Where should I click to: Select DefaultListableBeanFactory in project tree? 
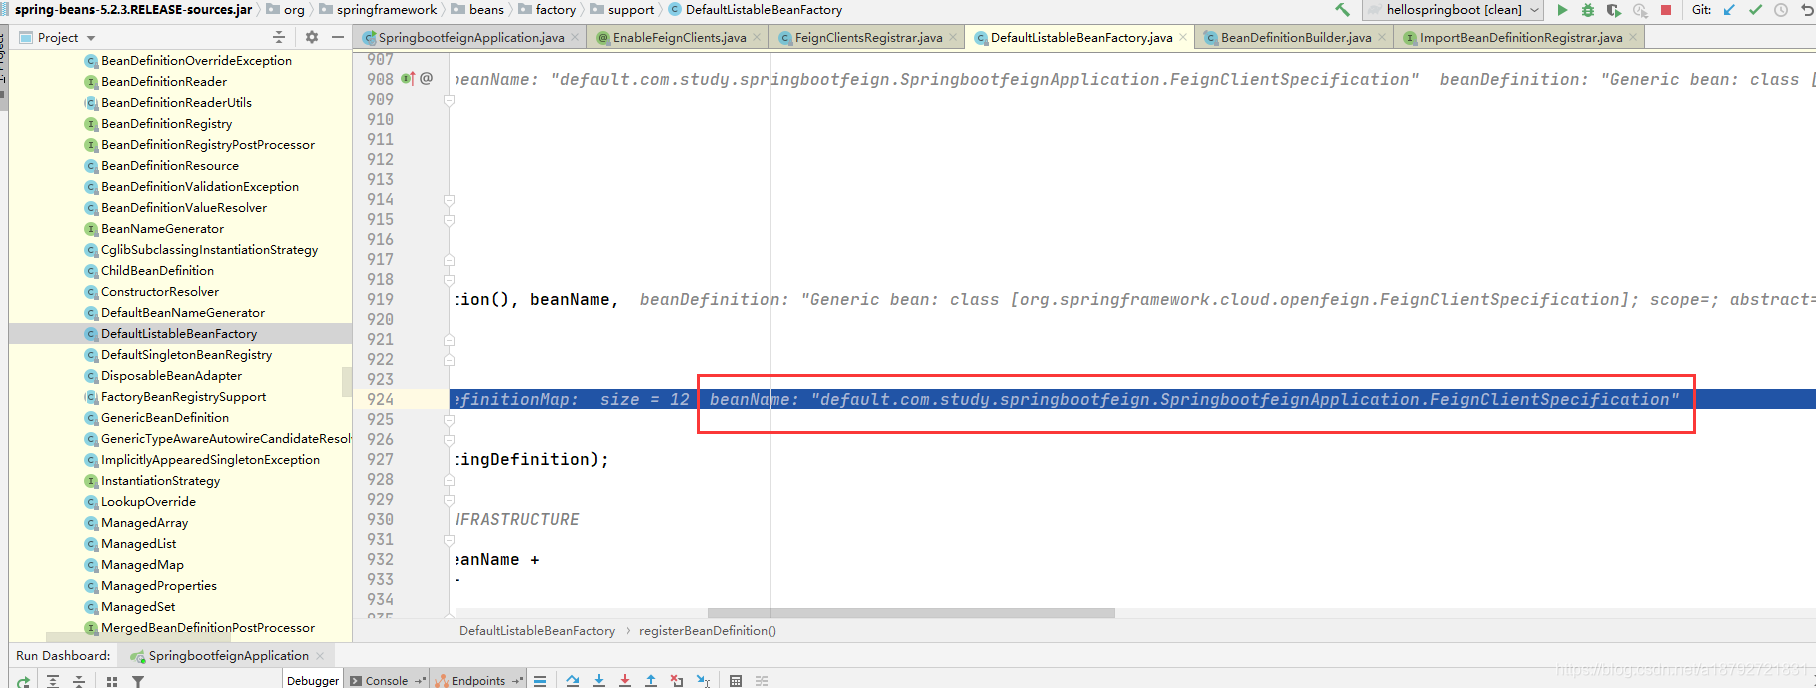pyautogui.click(x=179, y=334)
